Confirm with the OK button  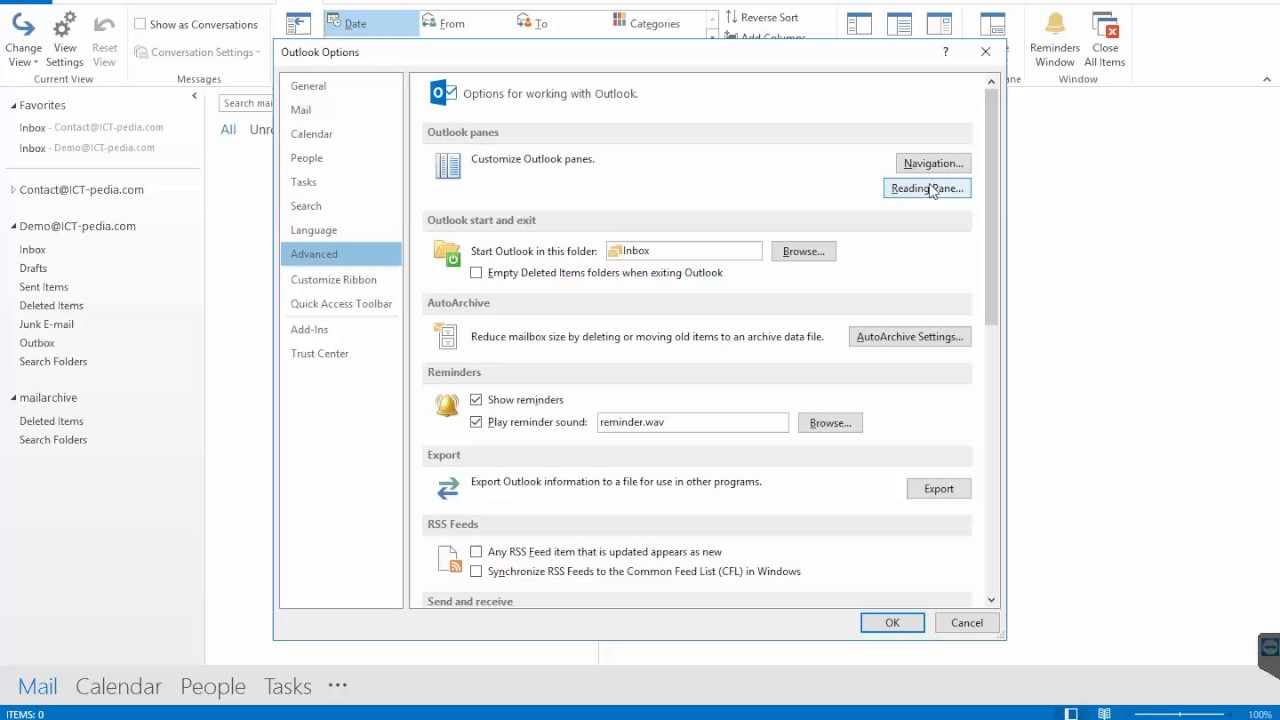[x=892, y=623]
